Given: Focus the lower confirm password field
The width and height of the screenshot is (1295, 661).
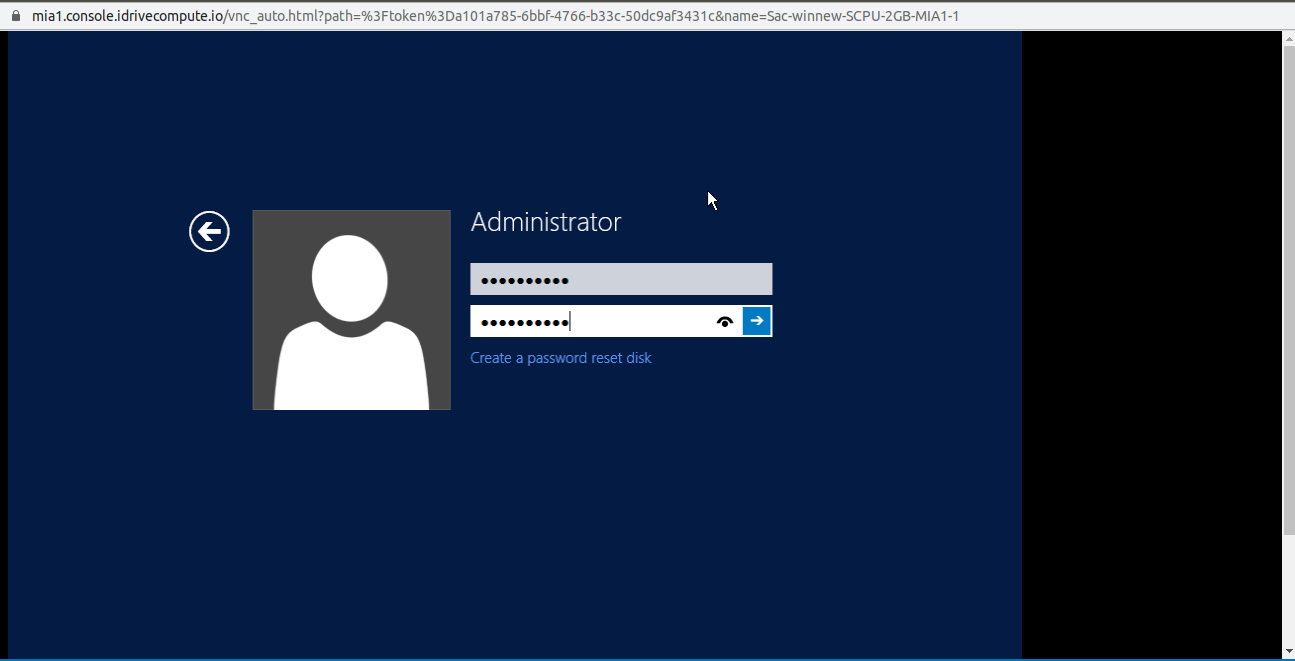Looking at the screenshot, I should click(592, 321).
